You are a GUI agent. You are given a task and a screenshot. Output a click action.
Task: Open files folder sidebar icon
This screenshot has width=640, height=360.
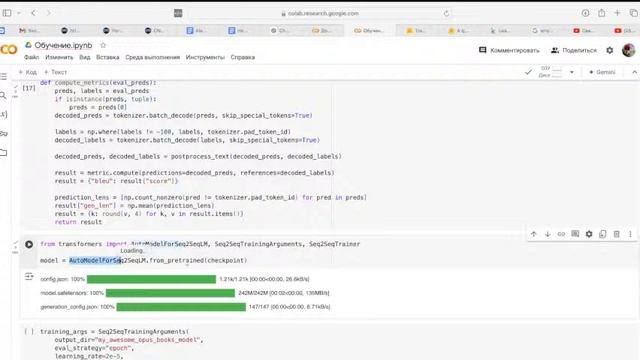4,153
